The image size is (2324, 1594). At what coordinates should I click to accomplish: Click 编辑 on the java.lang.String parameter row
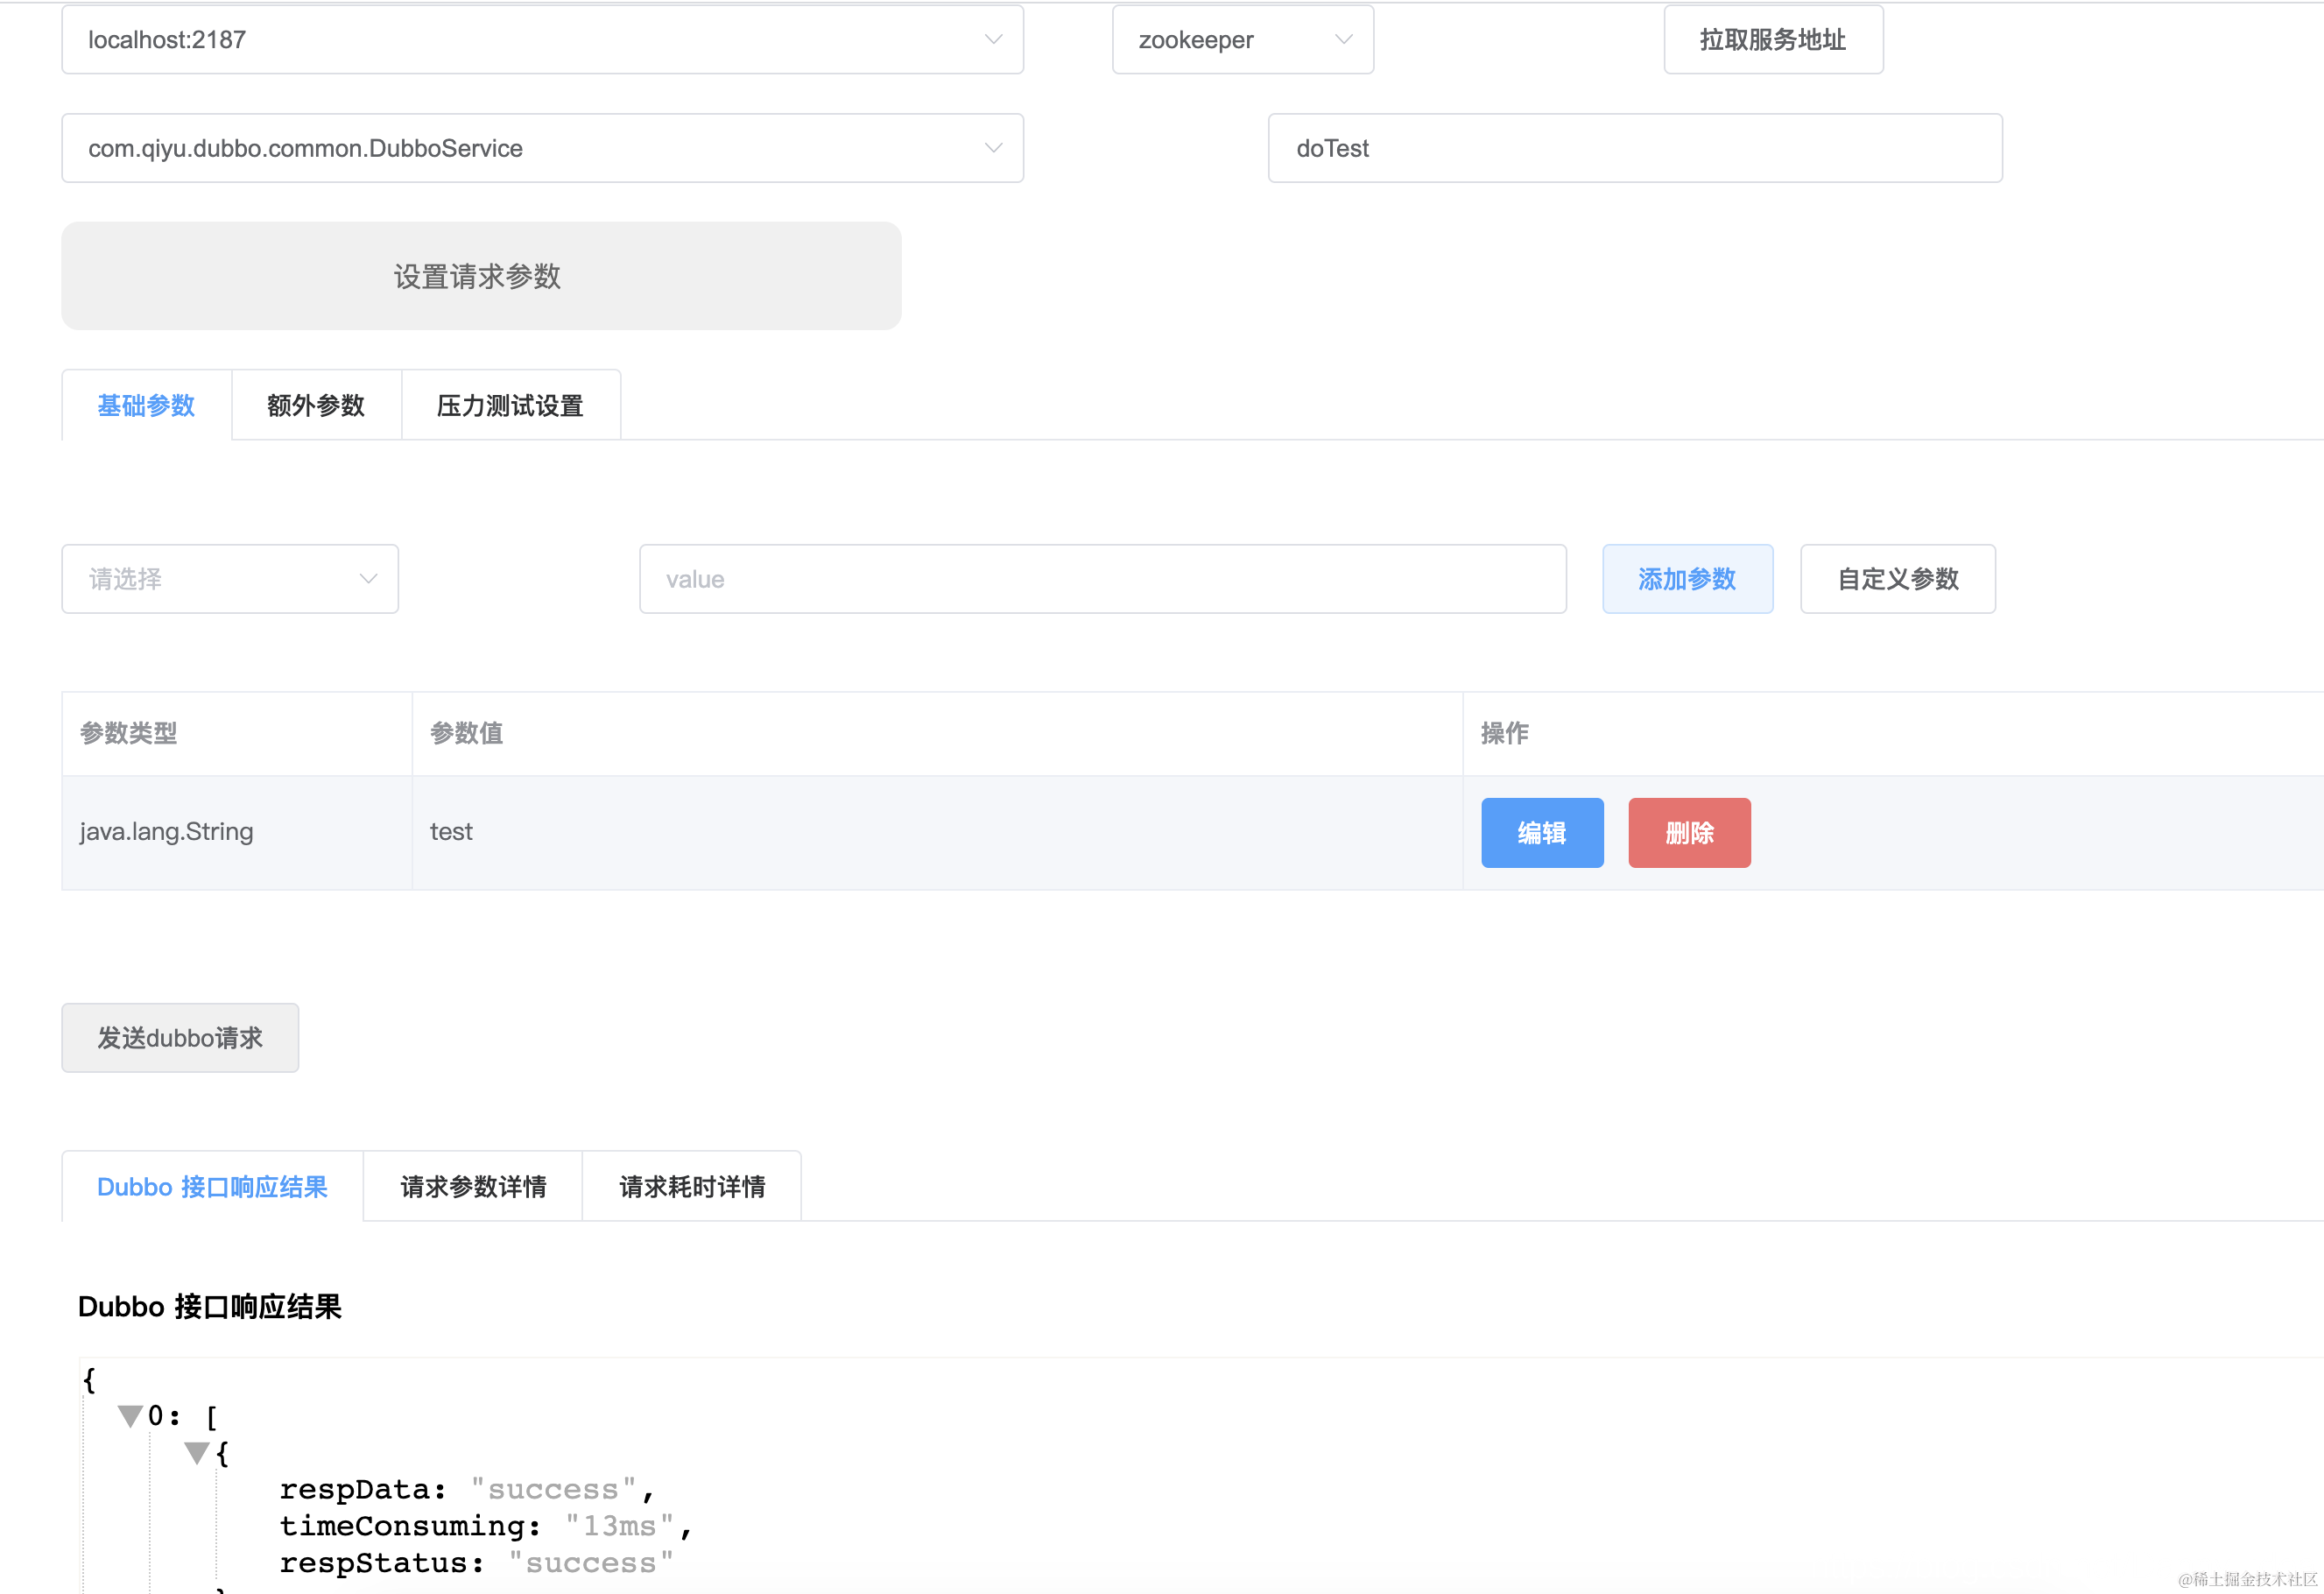pyautogui.click(x=1541, y=831)
